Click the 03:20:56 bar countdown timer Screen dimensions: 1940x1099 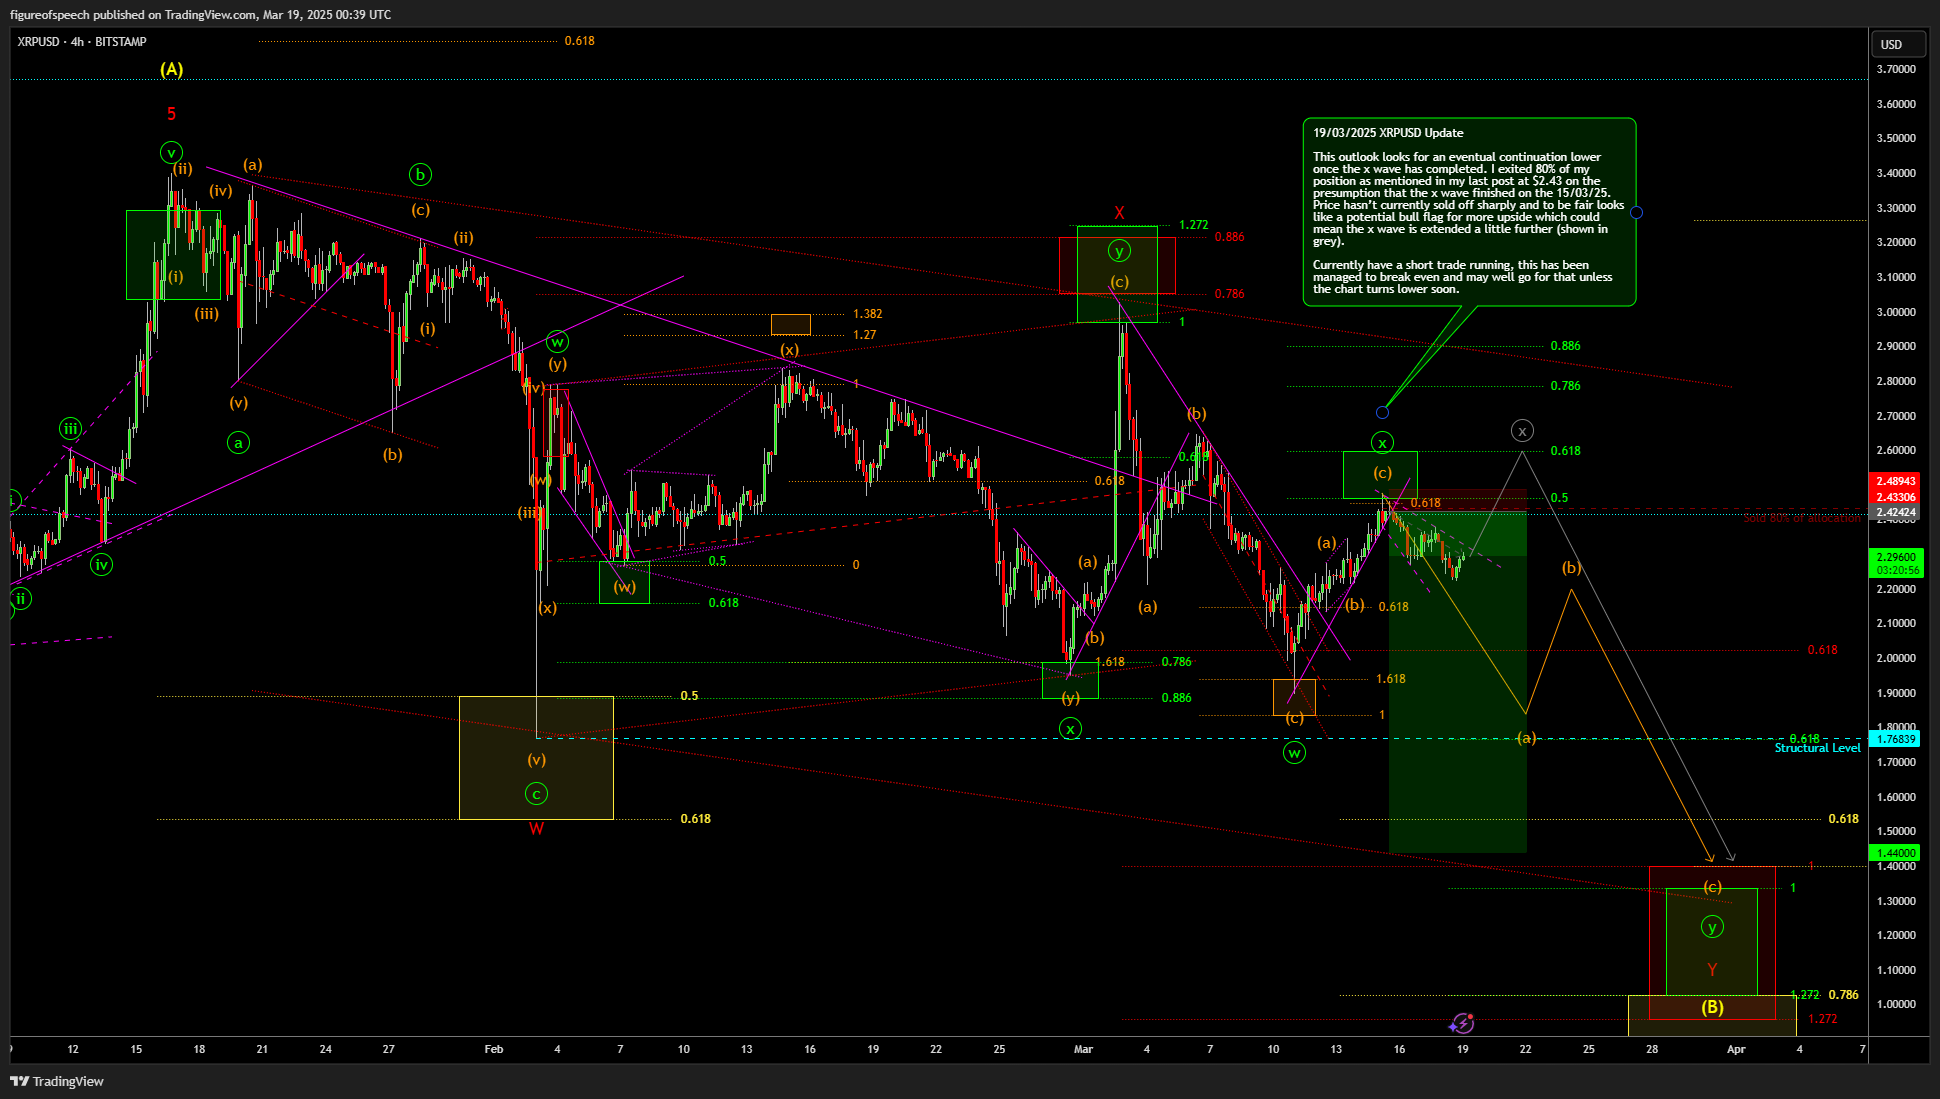tap(1896, 571)
